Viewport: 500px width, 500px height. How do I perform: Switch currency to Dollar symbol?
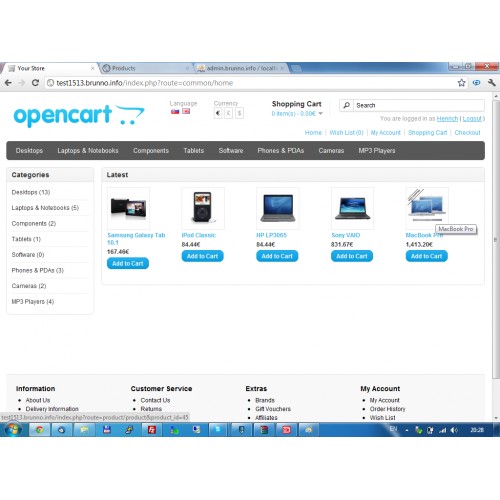pos(239,113)
